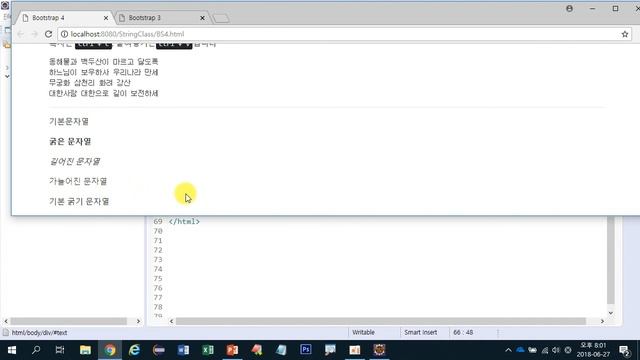The image size is (640, 360).
Task: Open the Windows Start menu
Action: [12, 350]
